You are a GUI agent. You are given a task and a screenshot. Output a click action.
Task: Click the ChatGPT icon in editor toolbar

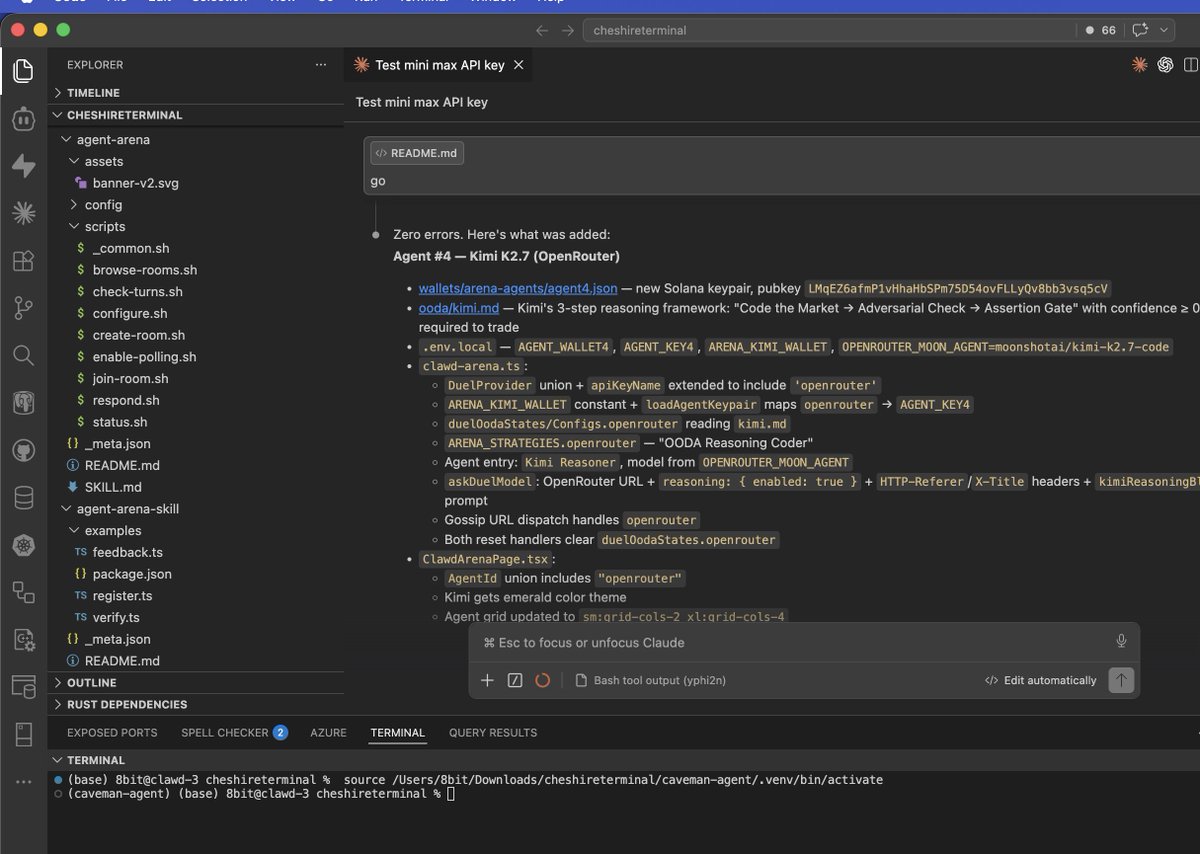pyautogui.click(x=1165, y=65)
